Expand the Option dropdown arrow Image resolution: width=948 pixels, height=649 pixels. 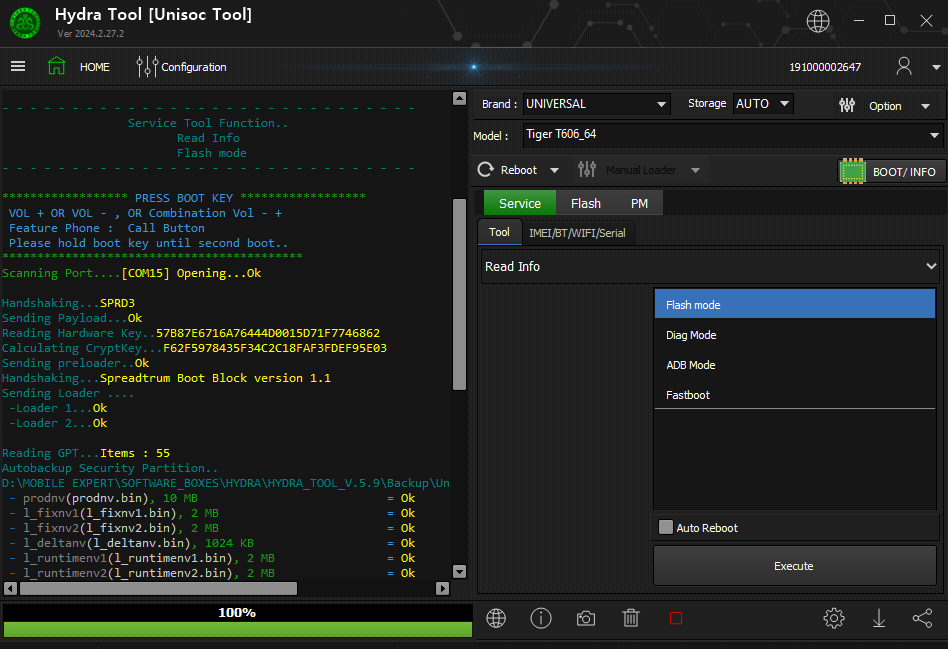coord(925,106)
